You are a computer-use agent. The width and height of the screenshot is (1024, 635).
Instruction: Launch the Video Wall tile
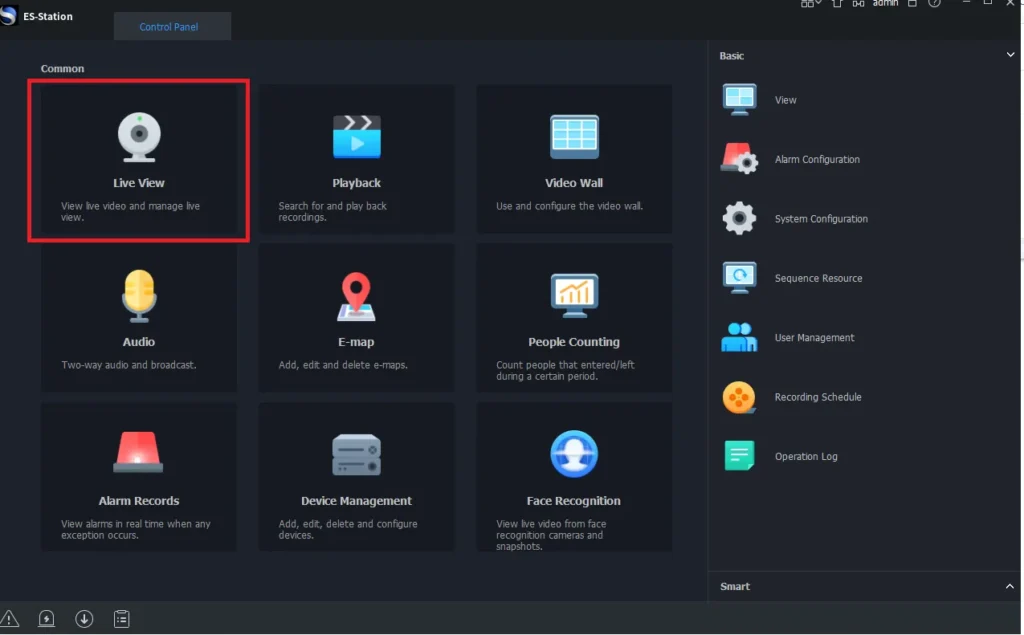(574, 161)
